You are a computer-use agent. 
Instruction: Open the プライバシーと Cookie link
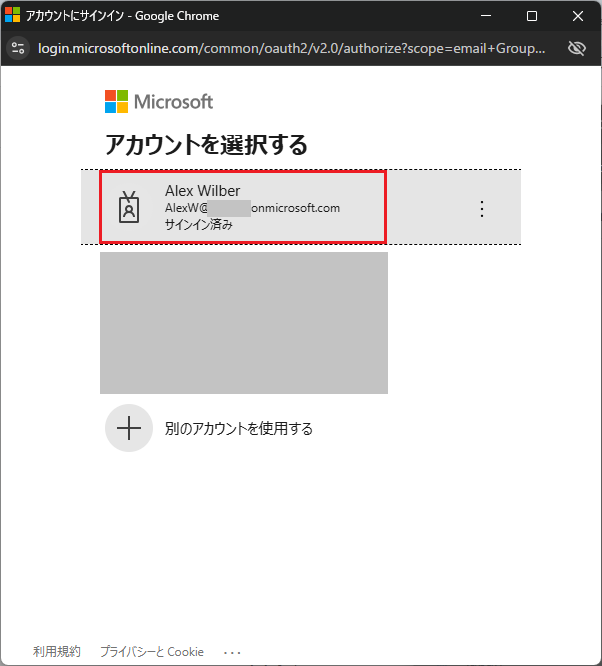(x=152, y=651)
